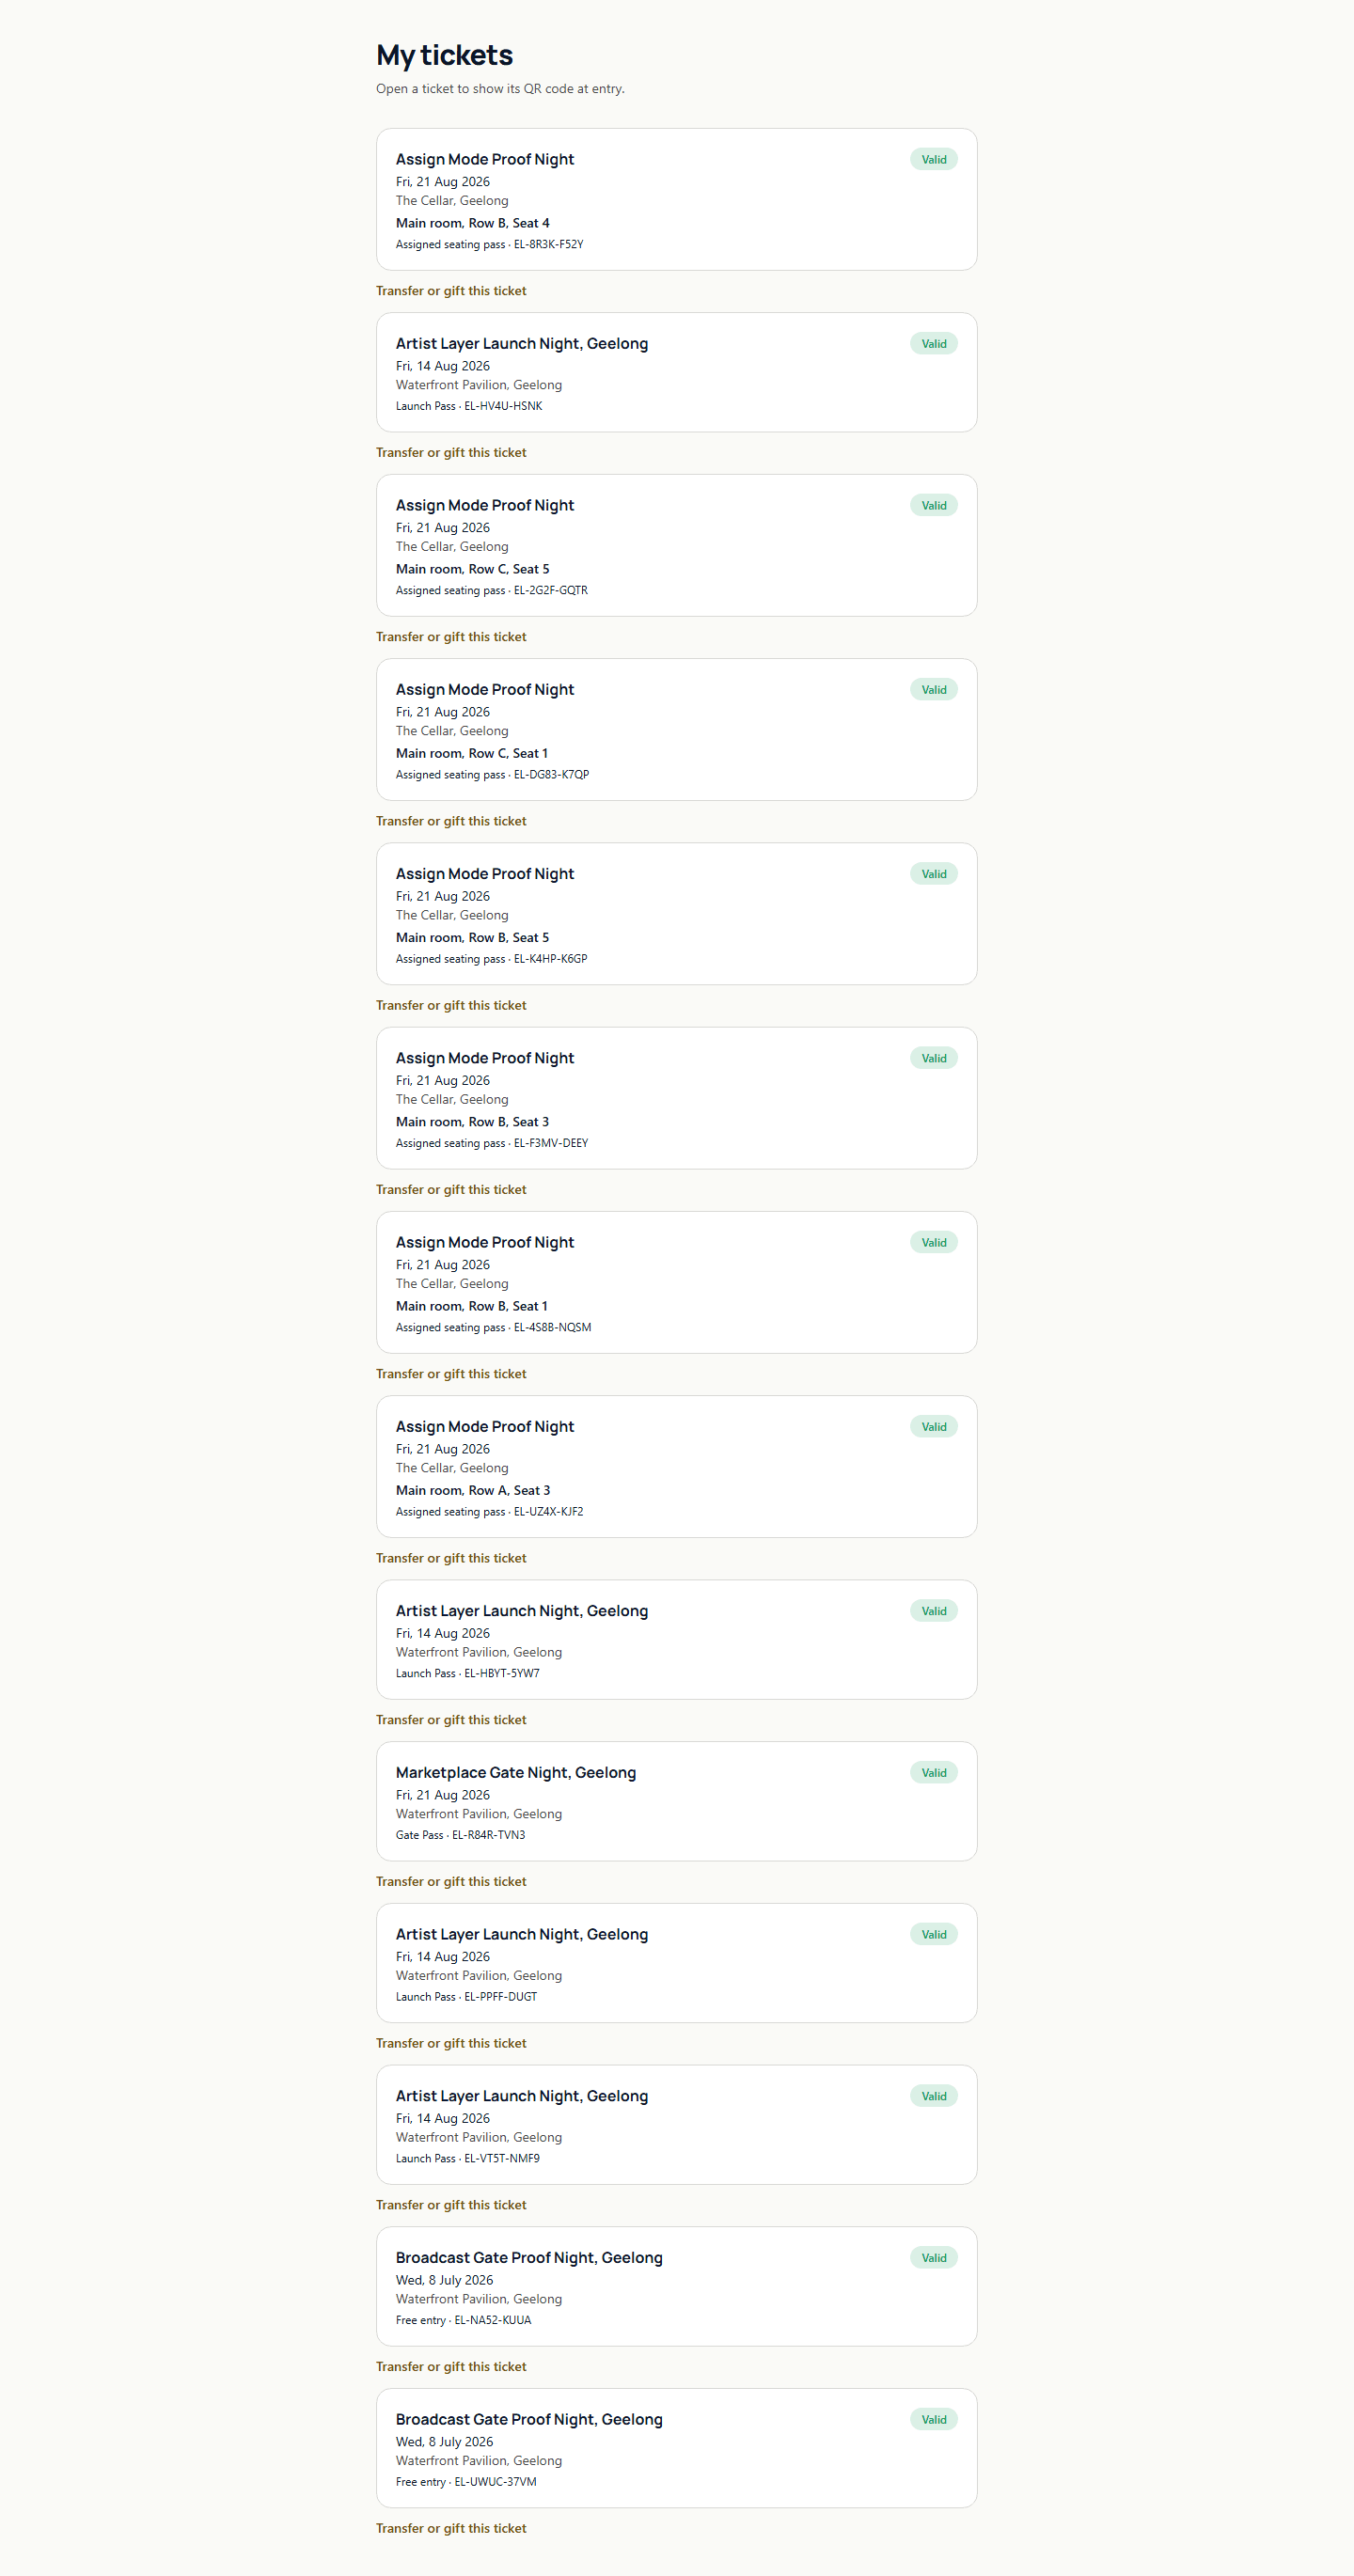Transfer or gift the Marketplace Gate Night ticket

[x=451, y=1881]
